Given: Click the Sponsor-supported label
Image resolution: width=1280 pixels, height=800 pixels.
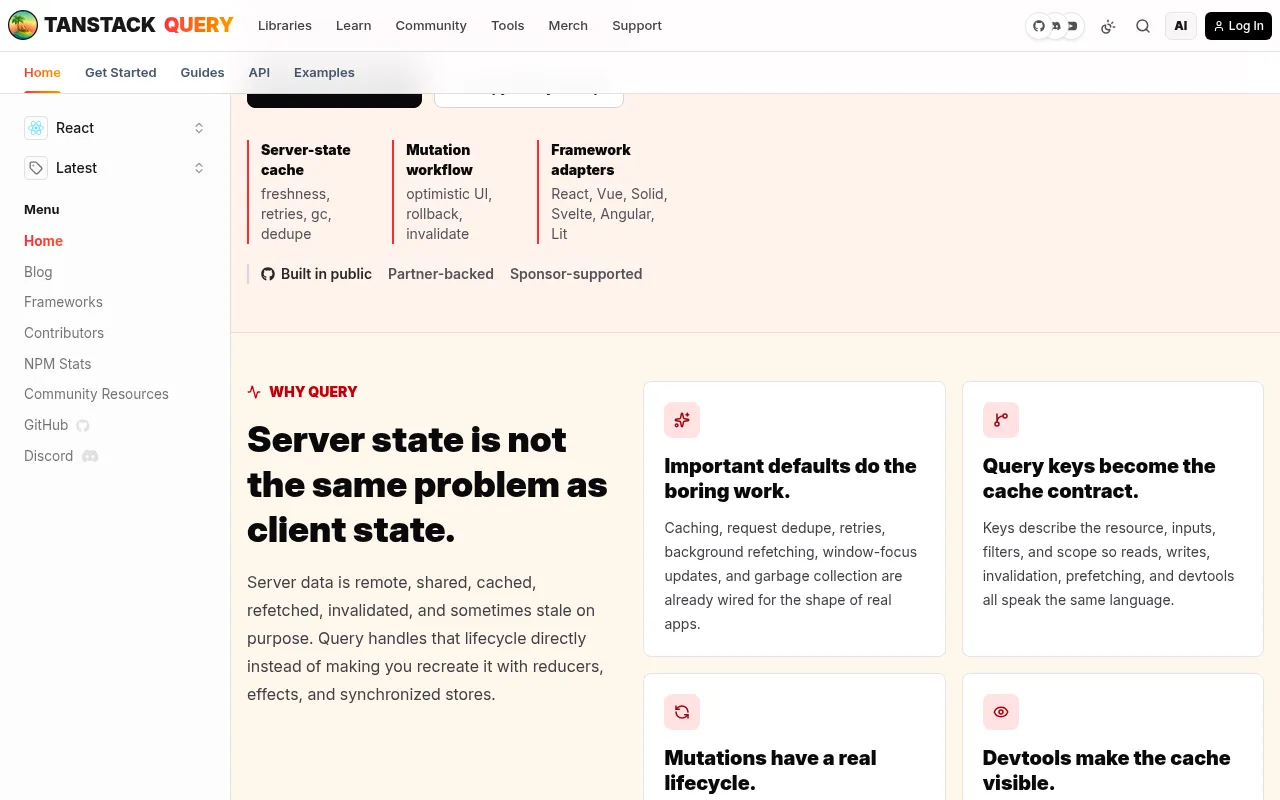Looking at the screenshot, I should [576, 274].
